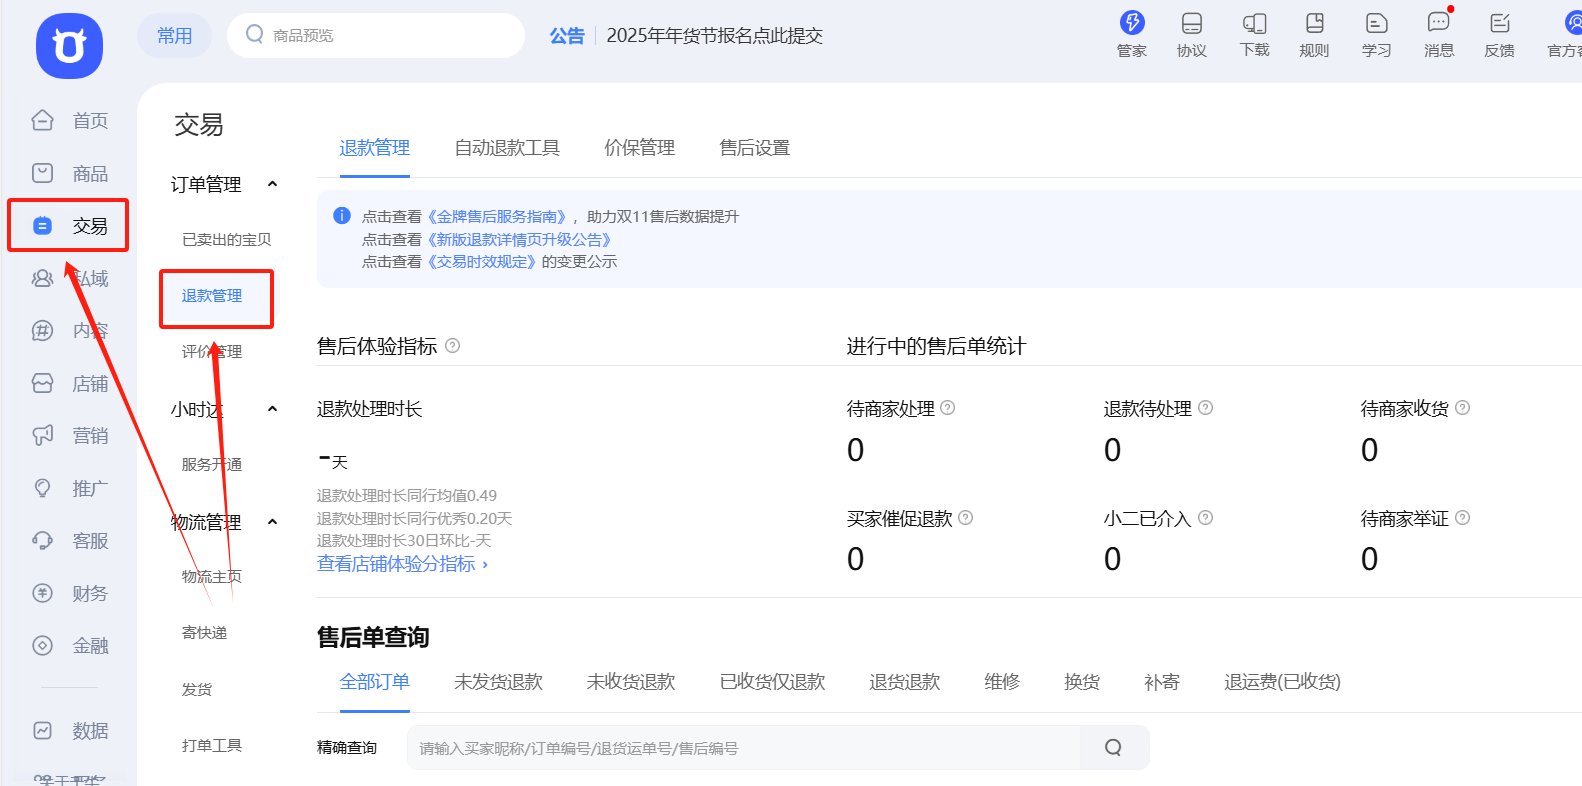Open the 协议 agreements icon

click(x=1192, y=34)
